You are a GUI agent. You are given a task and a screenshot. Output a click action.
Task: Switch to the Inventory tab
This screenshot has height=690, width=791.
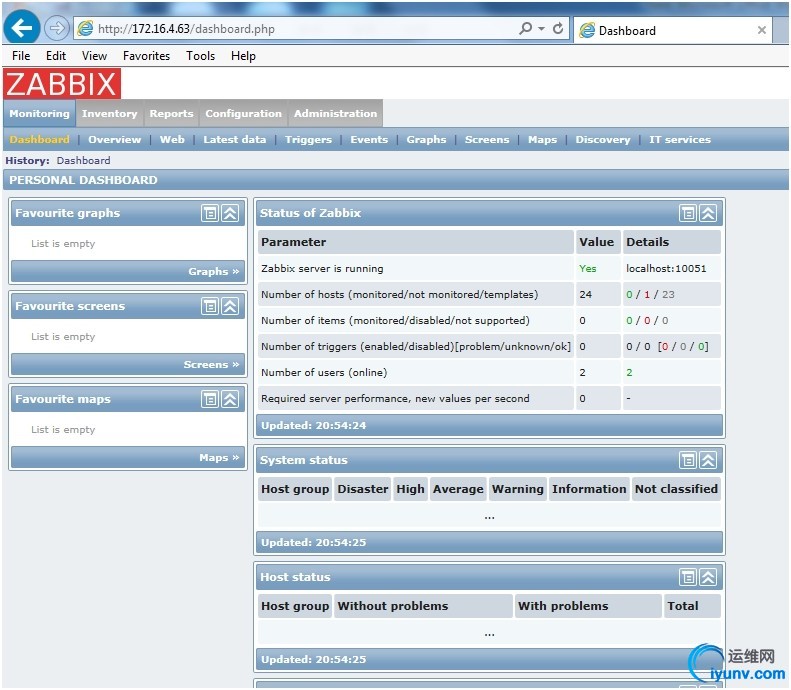coord(109,113)
